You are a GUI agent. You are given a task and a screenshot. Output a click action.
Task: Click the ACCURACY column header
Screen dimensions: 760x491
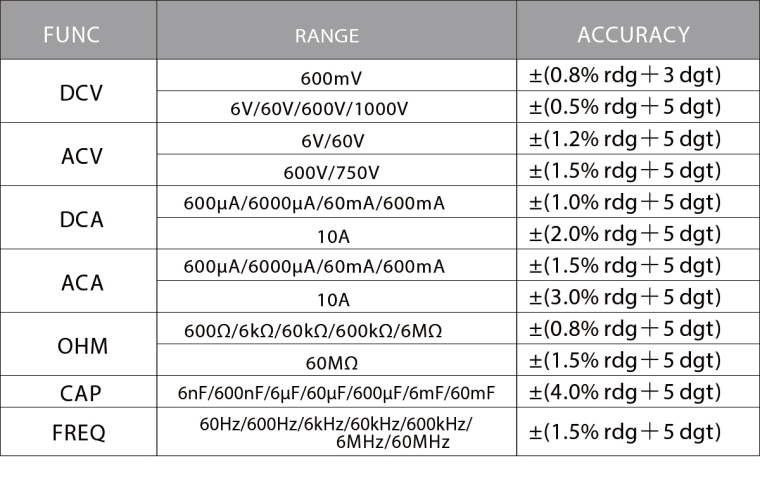click(633, 35)
